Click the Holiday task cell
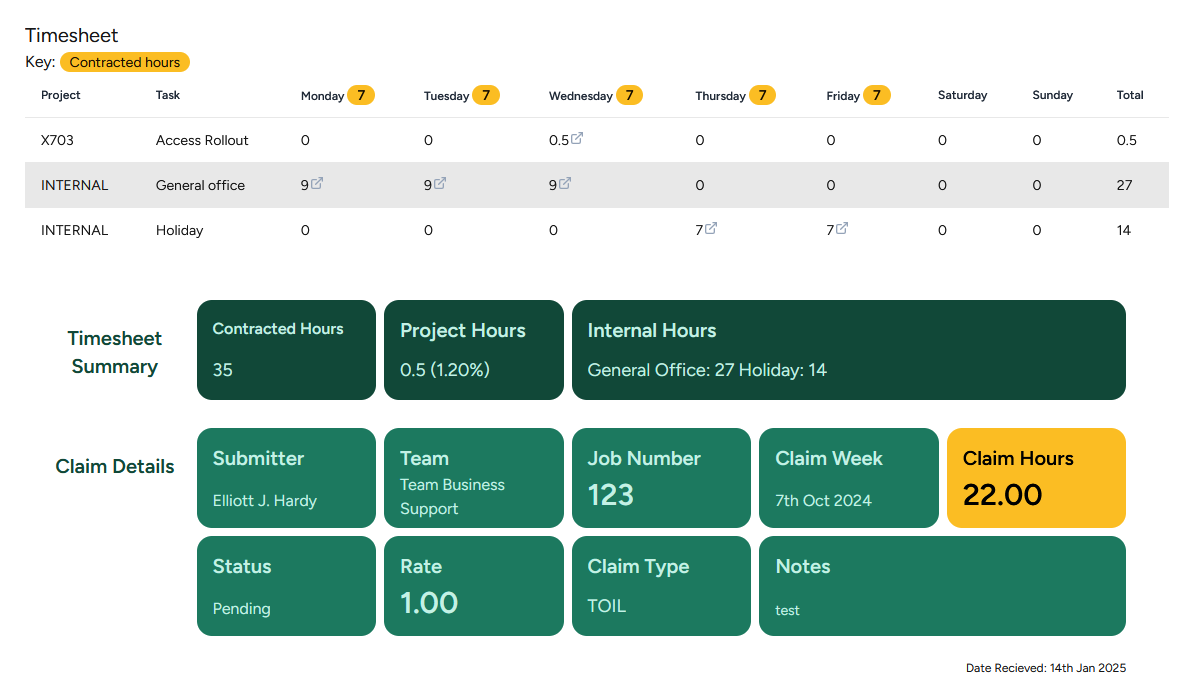Screen dimensions: 1192x683 179,230
